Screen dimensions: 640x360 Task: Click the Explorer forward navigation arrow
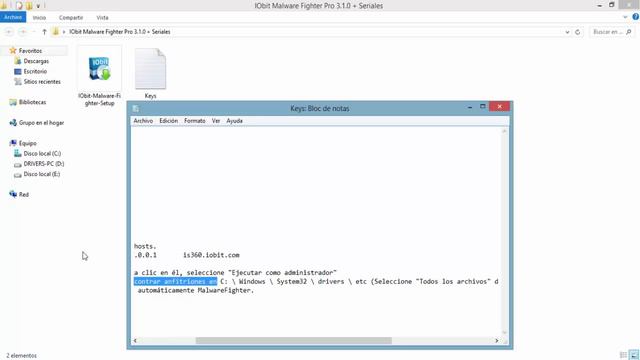click(23, 32)
